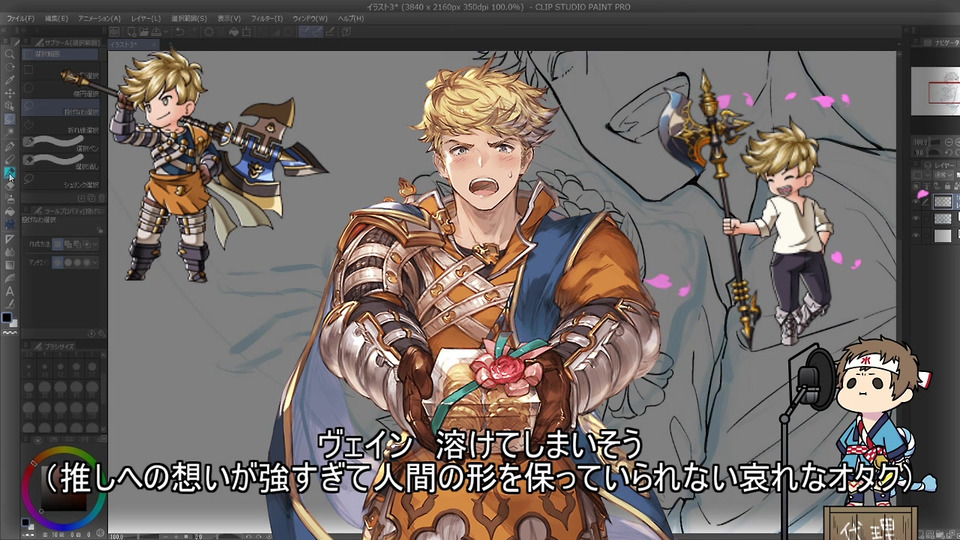The height and width of the screenshot is (540, 960).
Task: Select the Move layer cross-arrows tool
Action: coord(9,93)
